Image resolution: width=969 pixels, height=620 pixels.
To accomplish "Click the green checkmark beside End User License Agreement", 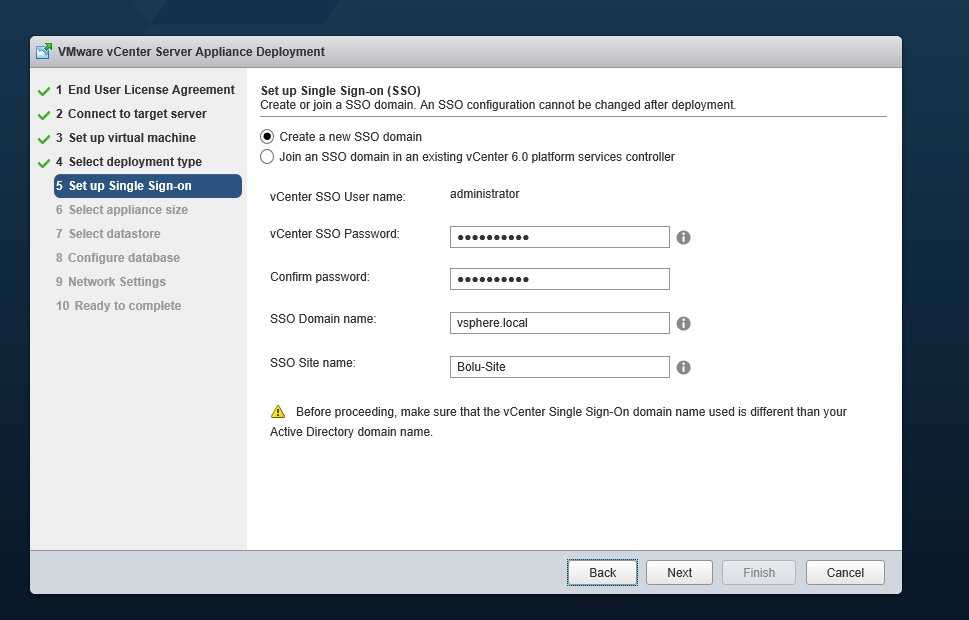I will pyautogui.click(x=44, y=91).
